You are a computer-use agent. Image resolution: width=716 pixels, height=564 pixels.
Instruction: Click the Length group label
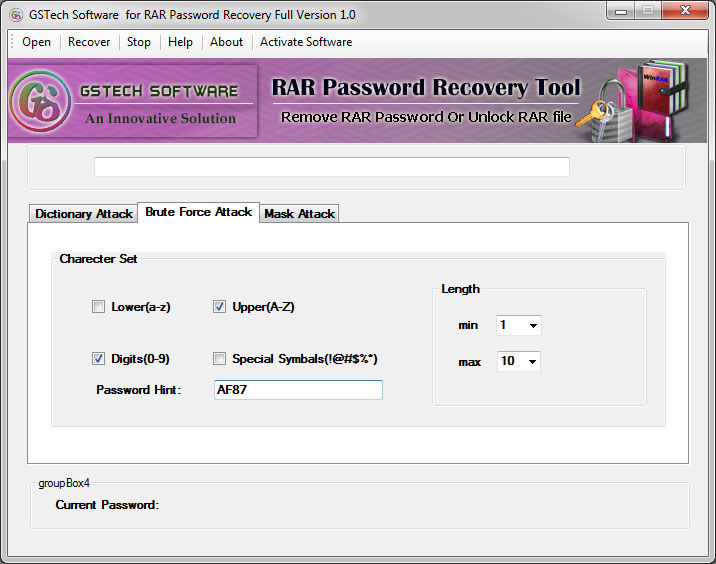pyautogui.click(x=460, y=289)
